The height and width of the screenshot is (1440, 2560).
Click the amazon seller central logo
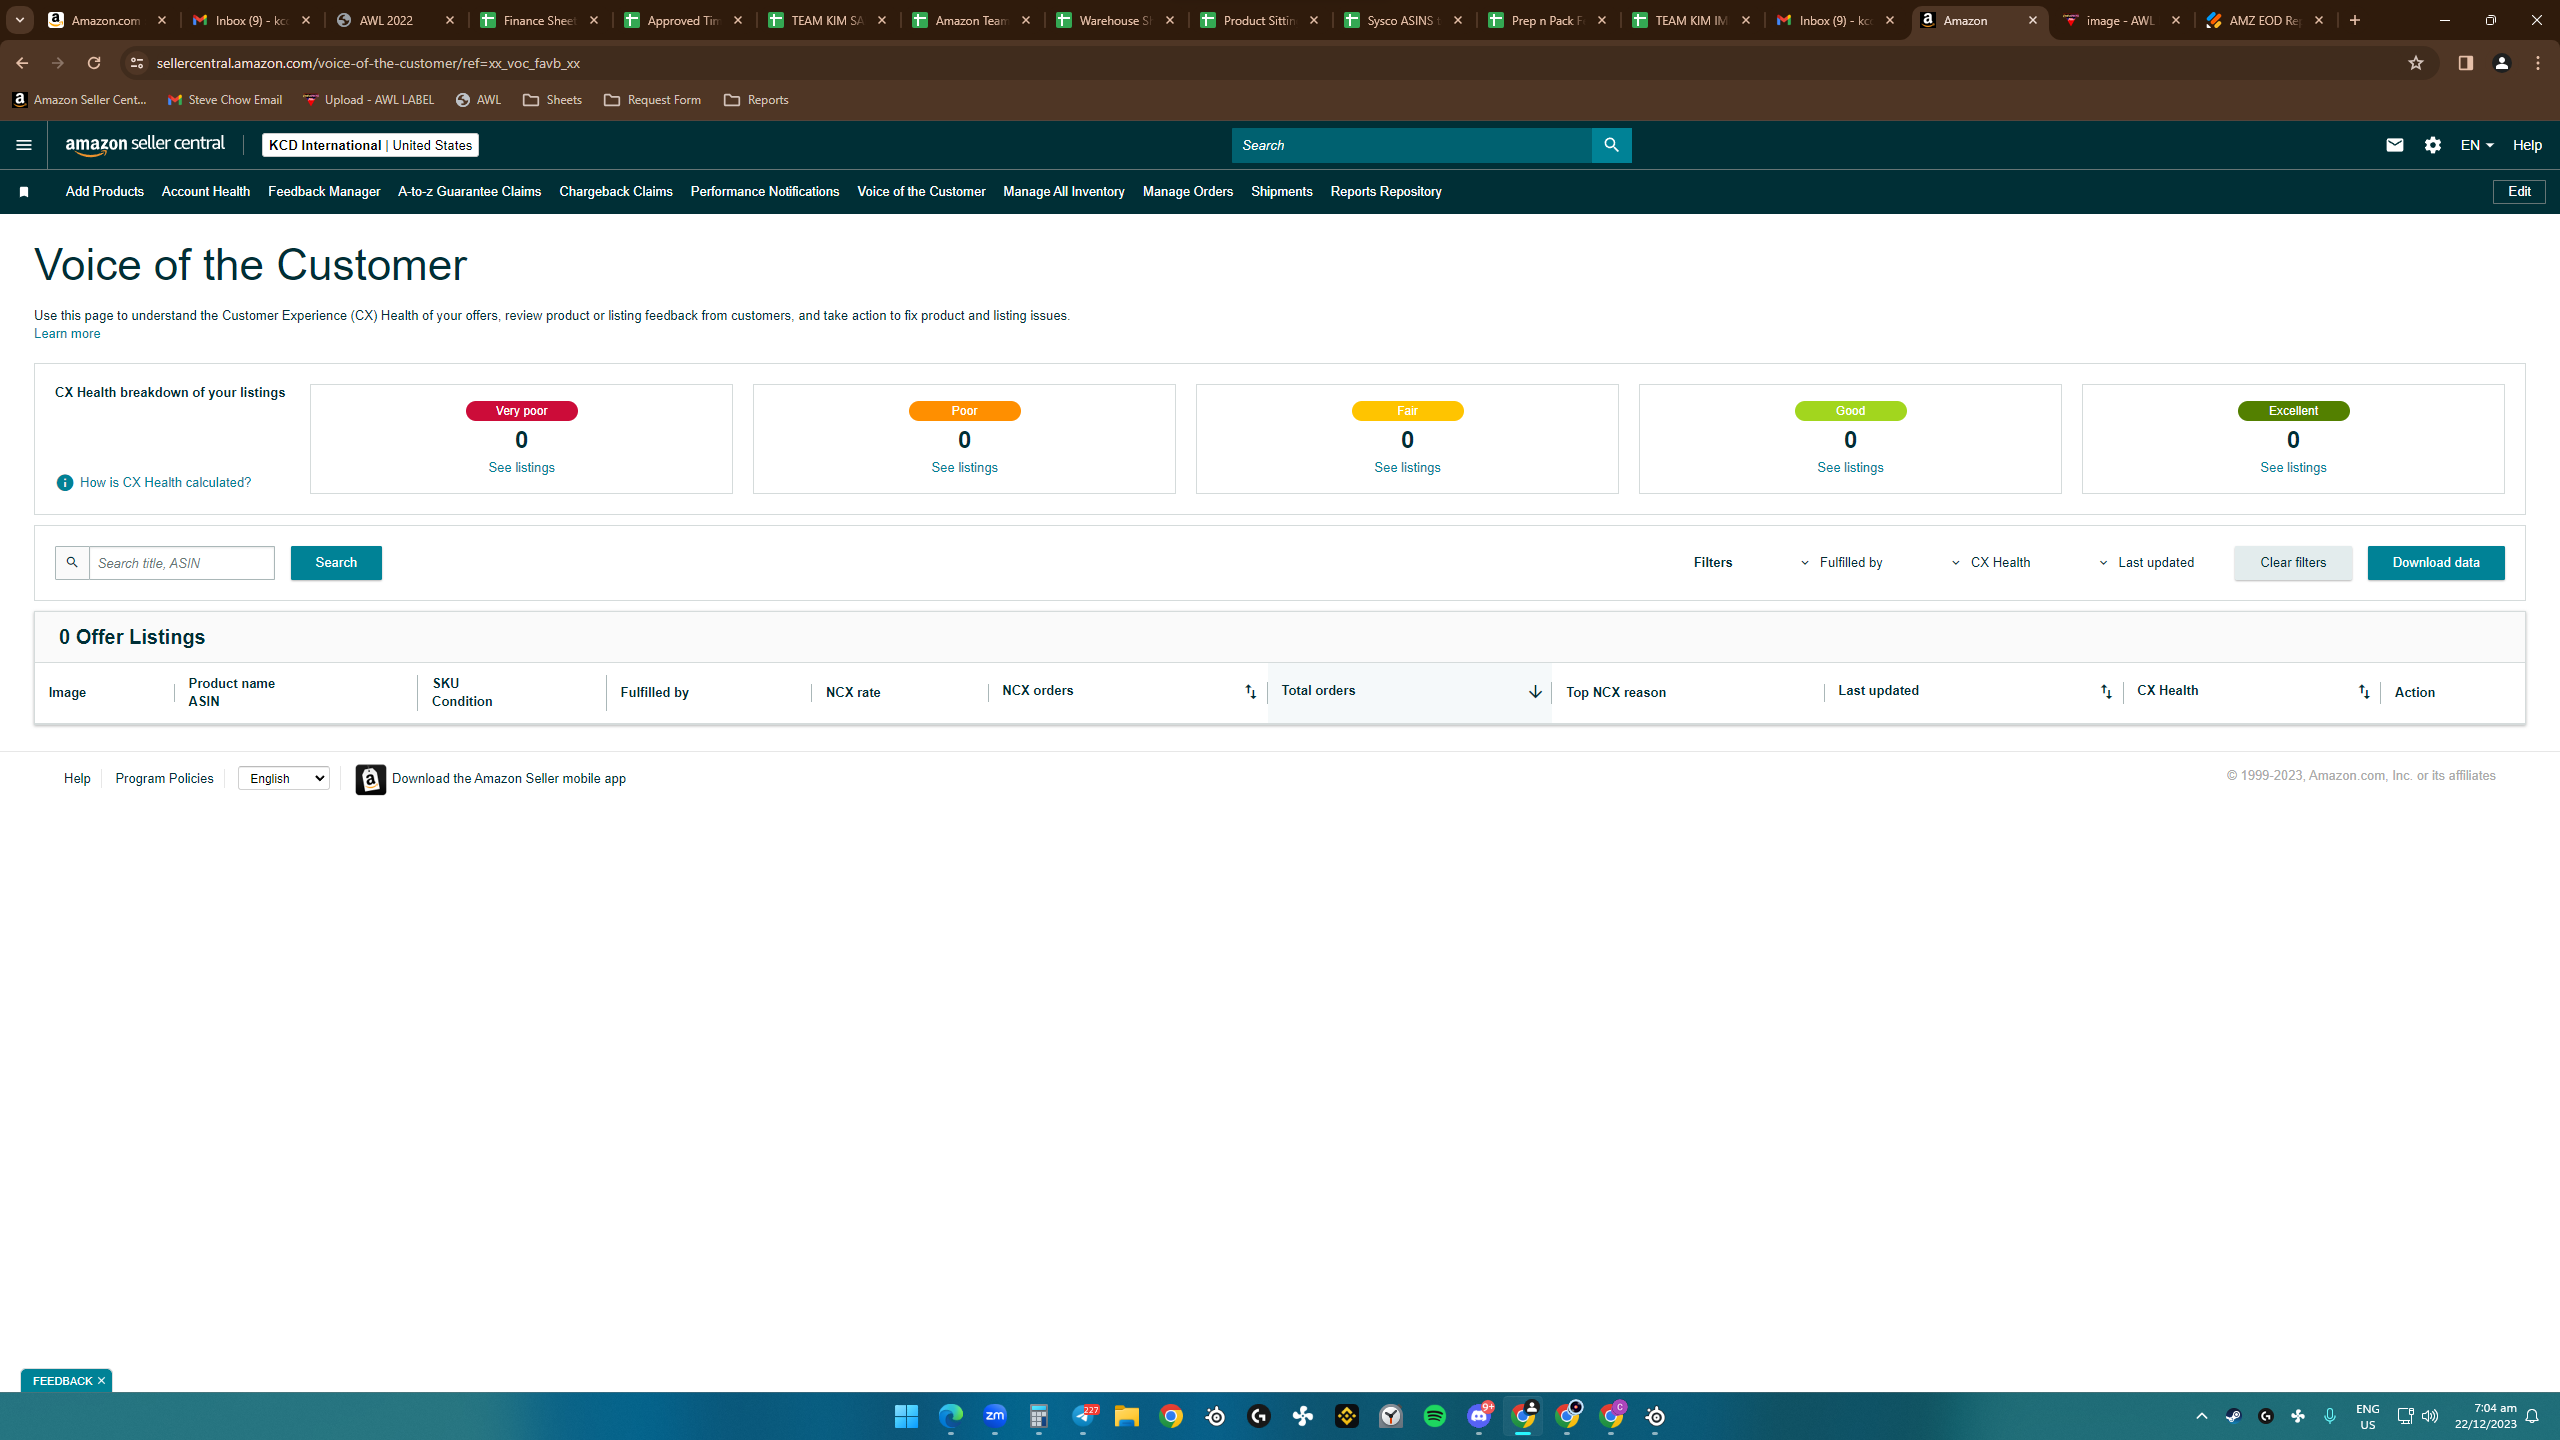click(x=146, y=145)
